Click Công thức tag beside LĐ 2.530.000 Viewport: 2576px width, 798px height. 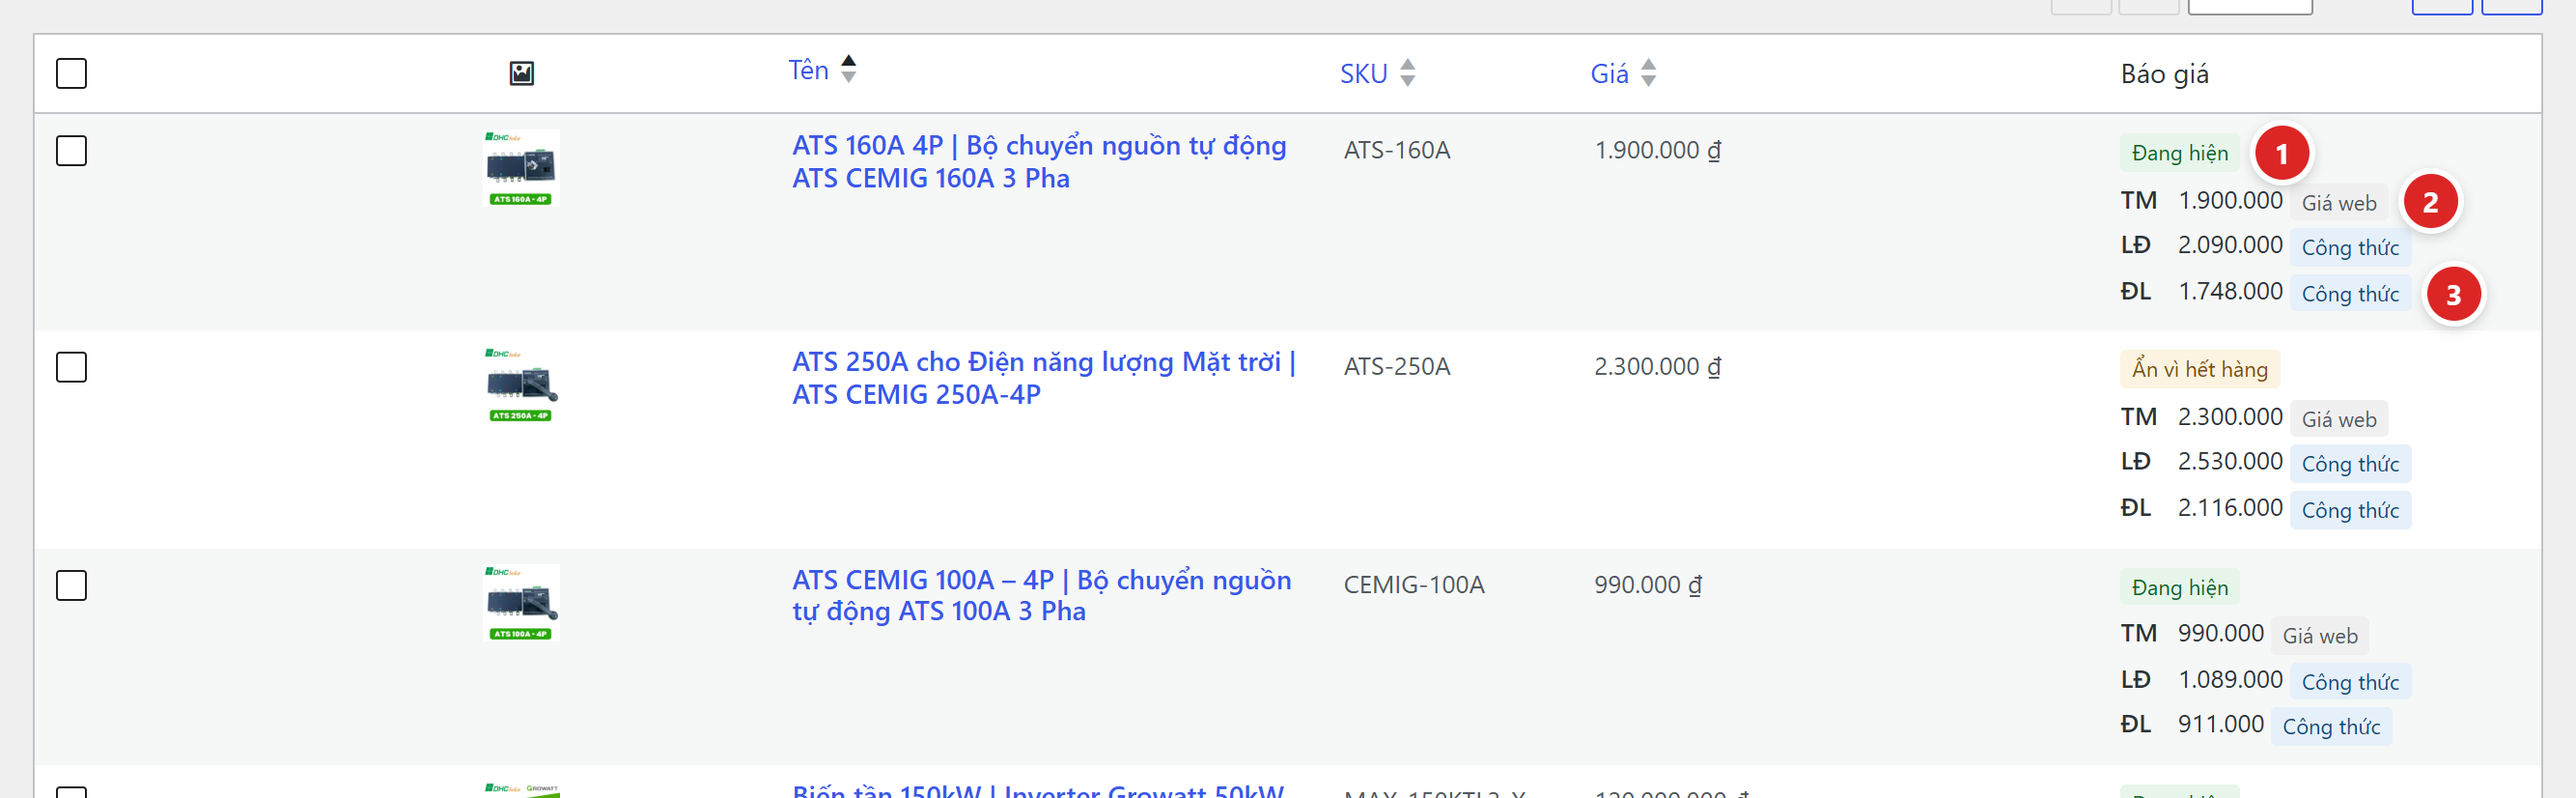coord(2350,464)
